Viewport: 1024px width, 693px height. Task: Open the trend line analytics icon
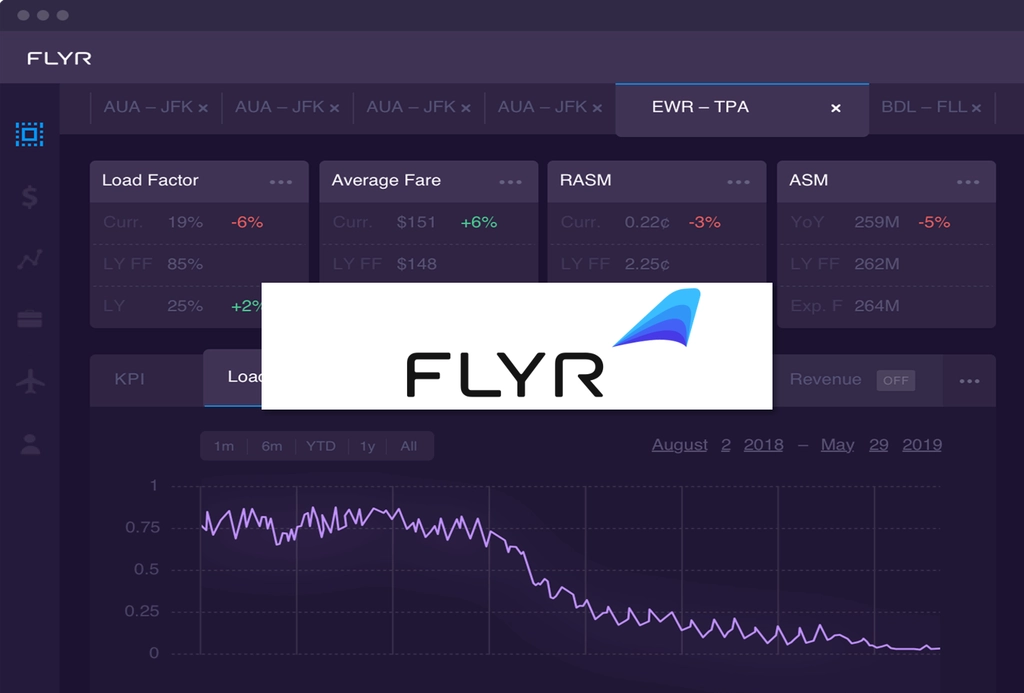30,259
